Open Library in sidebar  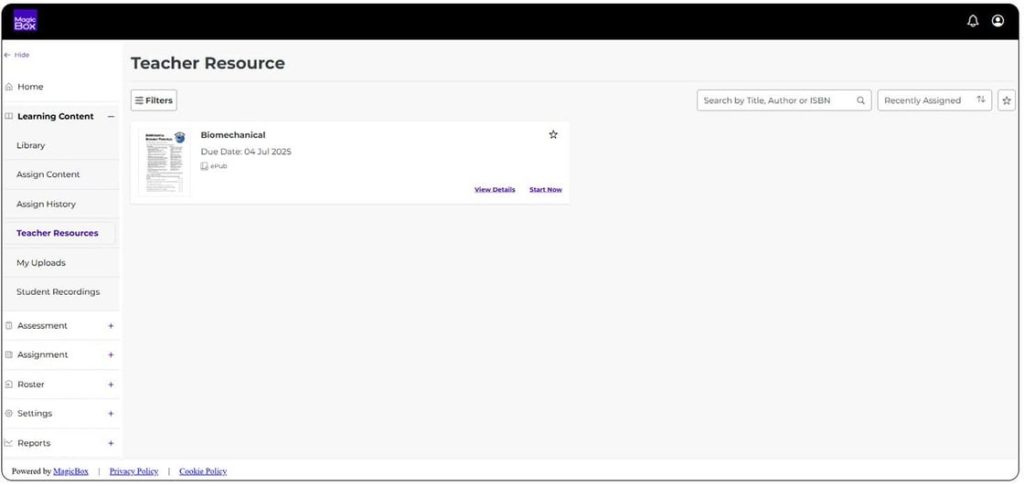click(x=31, y=146)
